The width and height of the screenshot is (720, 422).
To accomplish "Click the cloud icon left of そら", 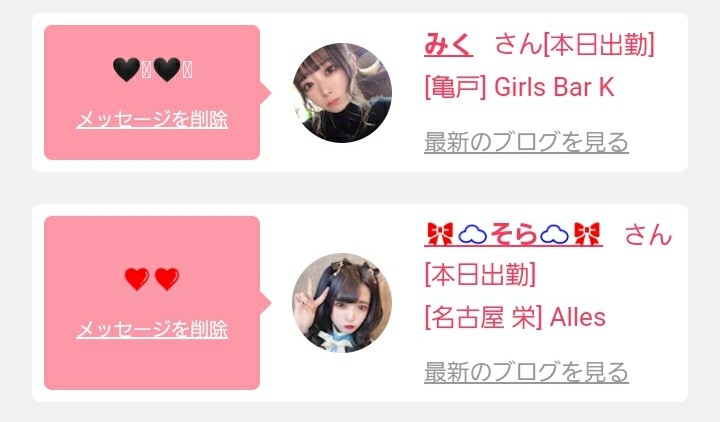I will pyautogui.click(x=472, y=235).
